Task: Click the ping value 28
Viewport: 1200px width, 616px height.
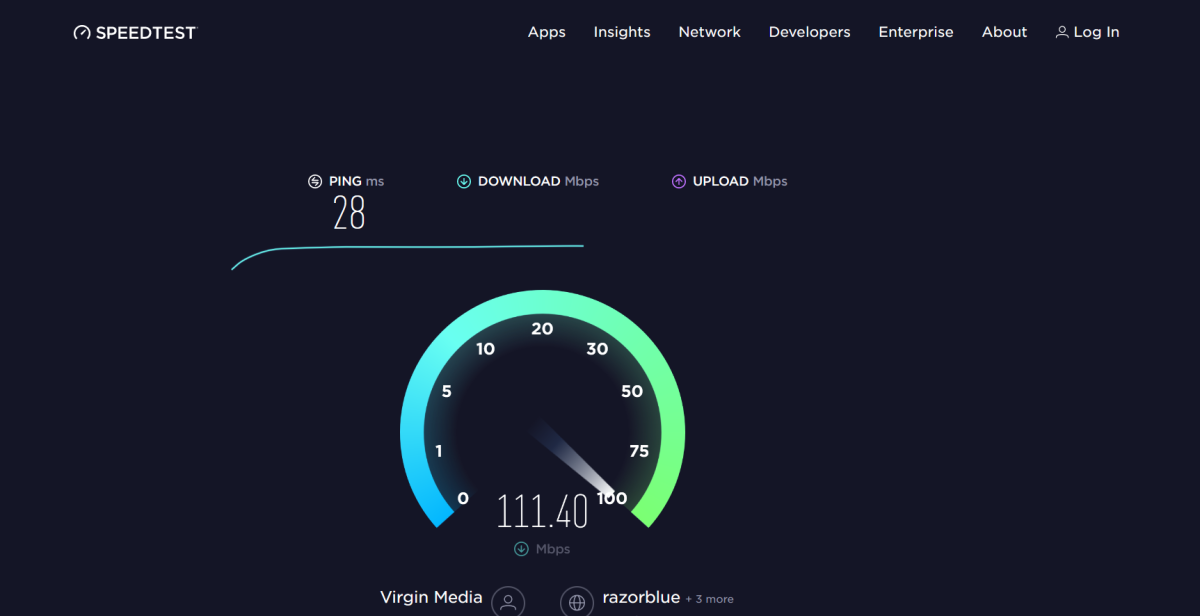Action: point(349,212)
